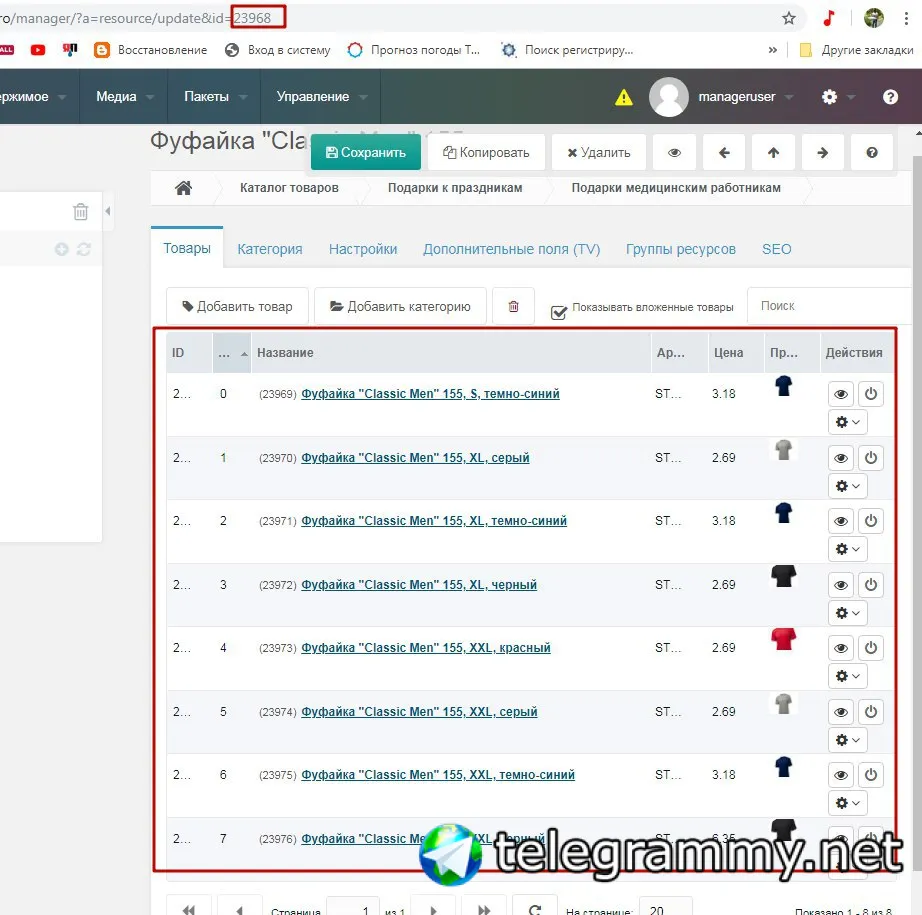Toggle power button for product 23970
This screenshot has width=922, height=915.
(x=871, y=458)
